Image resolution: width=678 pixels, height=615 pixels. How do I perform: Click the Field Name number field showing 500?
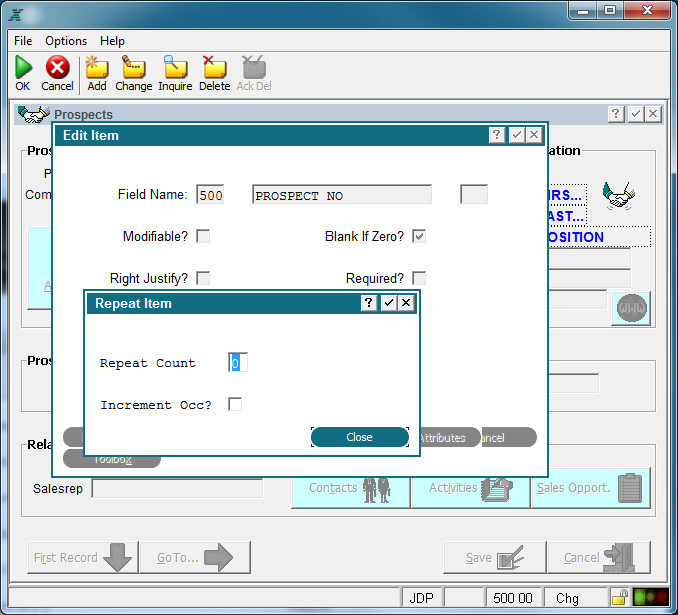coord(210,195)
